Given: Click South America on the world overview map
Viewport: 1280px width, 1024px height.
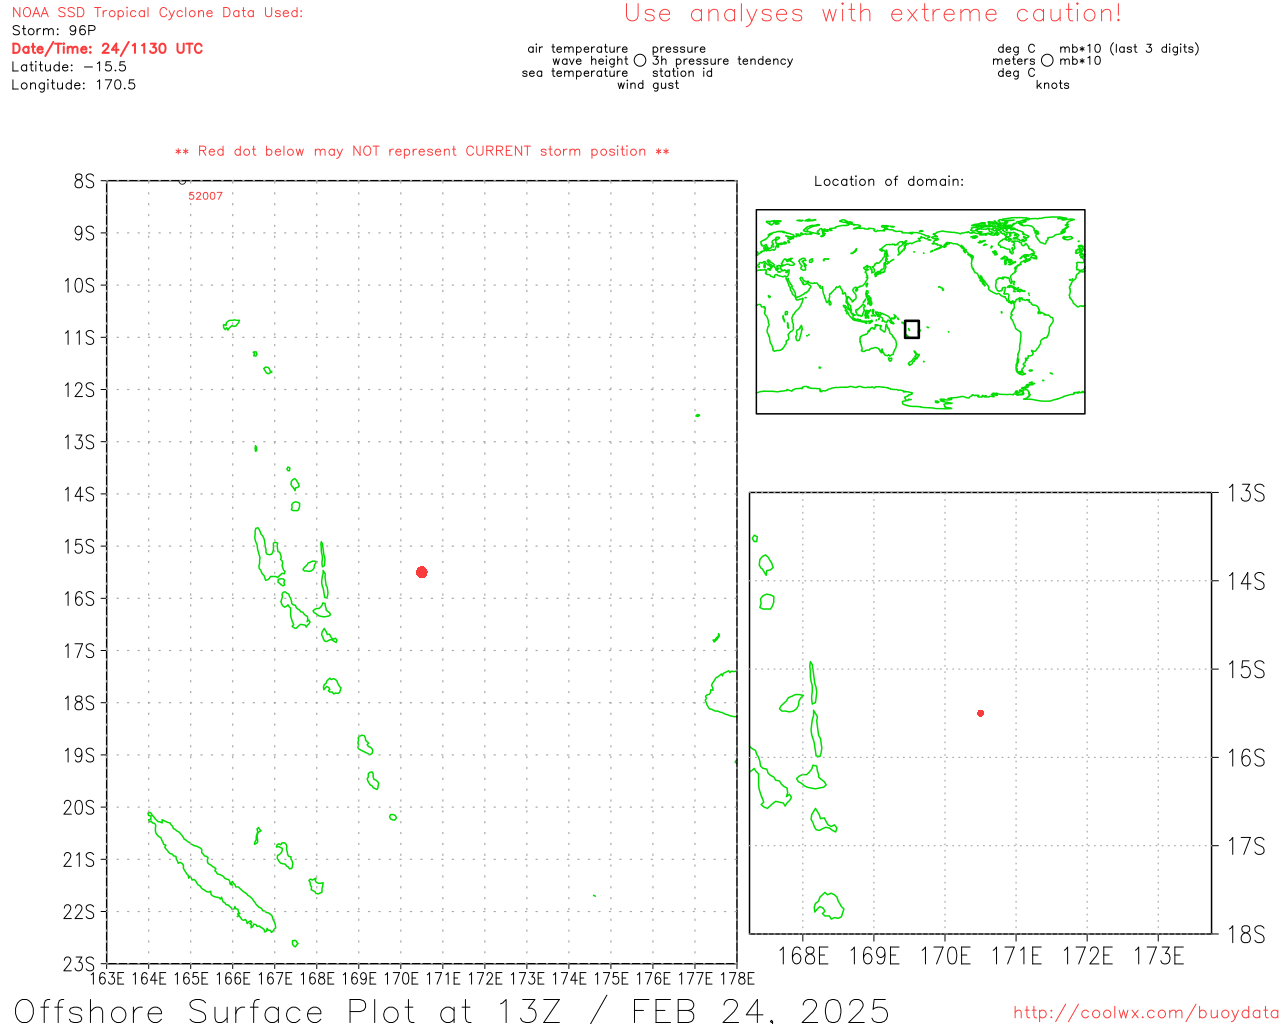Looking at the screenshot, I should tap(1030, 335).
